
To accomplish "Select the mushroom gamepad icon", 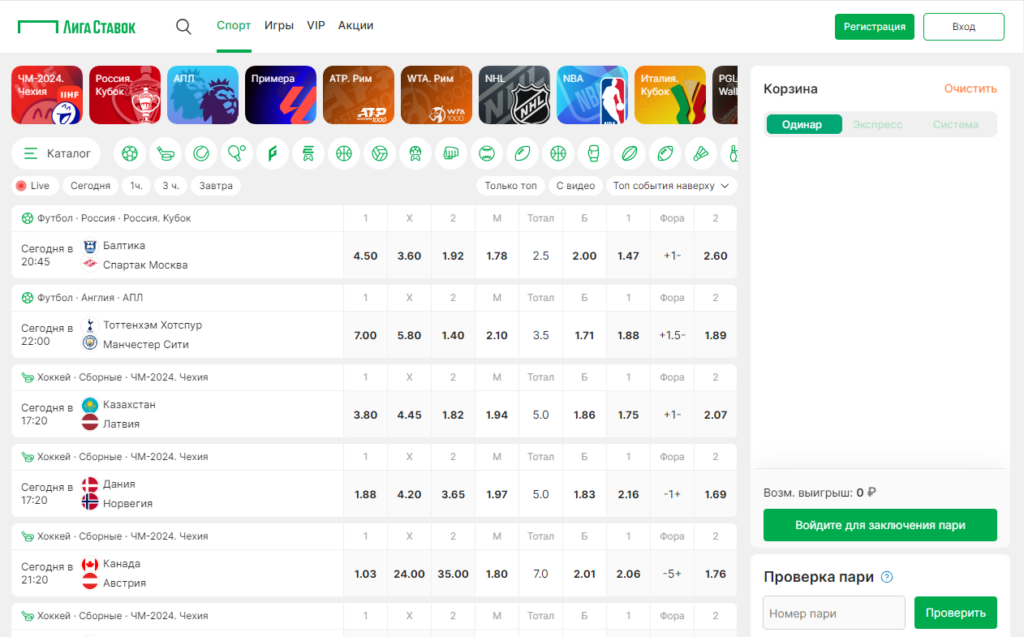I will click(x=415, y=154).
